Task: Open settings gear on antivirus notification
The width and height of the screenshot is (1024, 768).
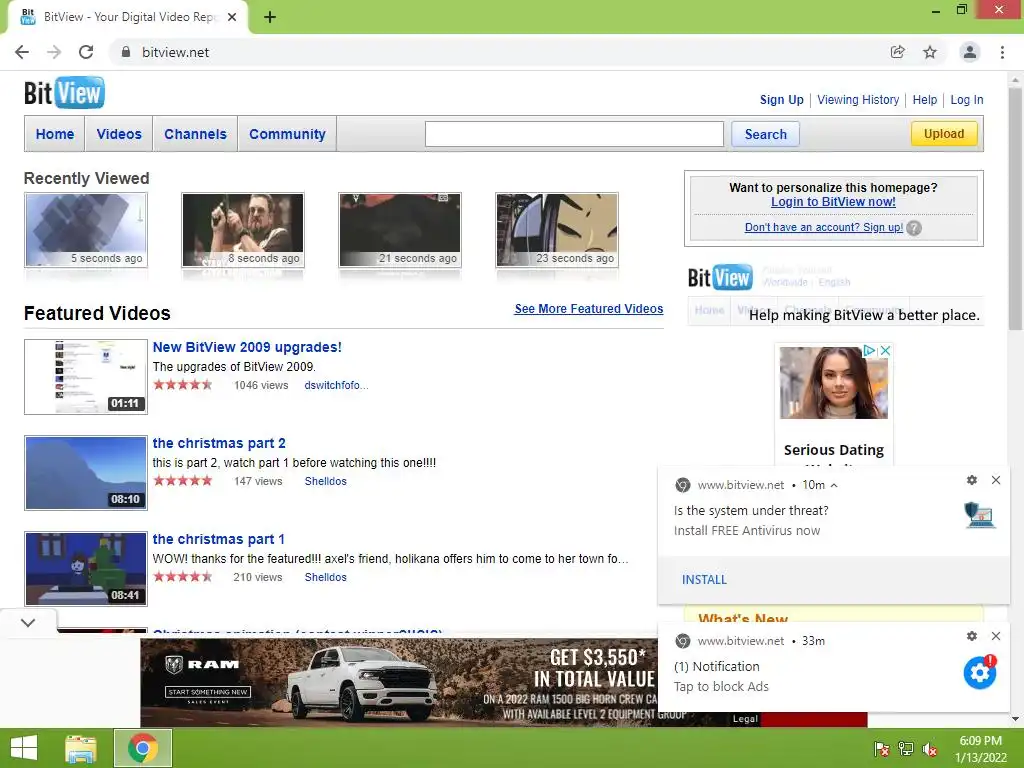Action: [972, 480]
